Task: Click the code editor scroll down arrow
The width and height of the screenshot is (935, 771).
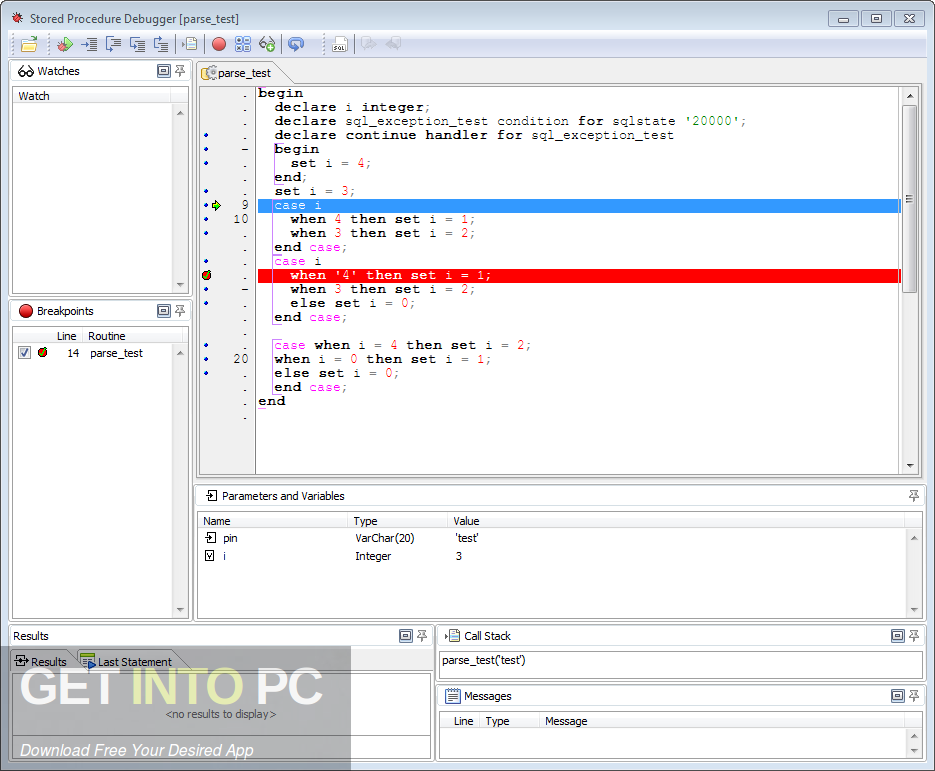Action: [909, 466]
